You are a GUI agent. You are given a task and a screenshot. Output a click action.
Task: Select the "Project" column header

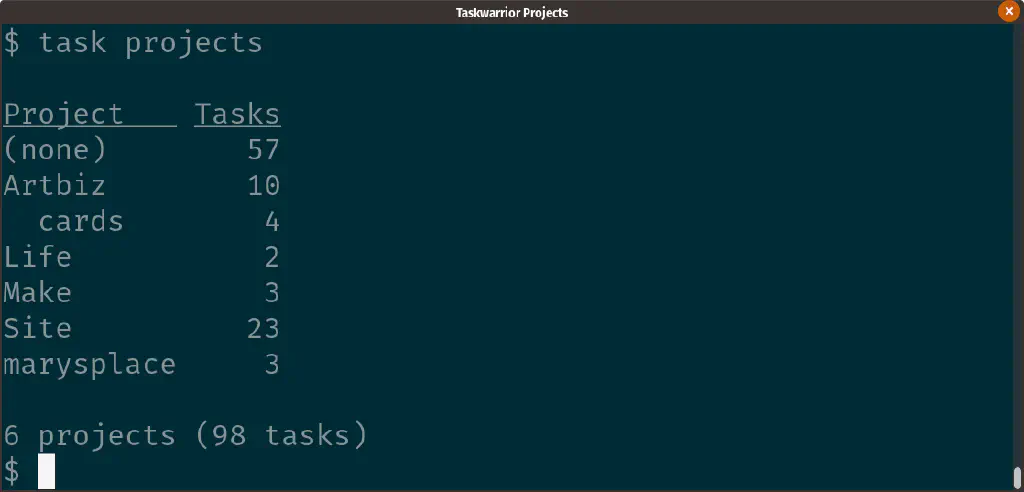64,114
